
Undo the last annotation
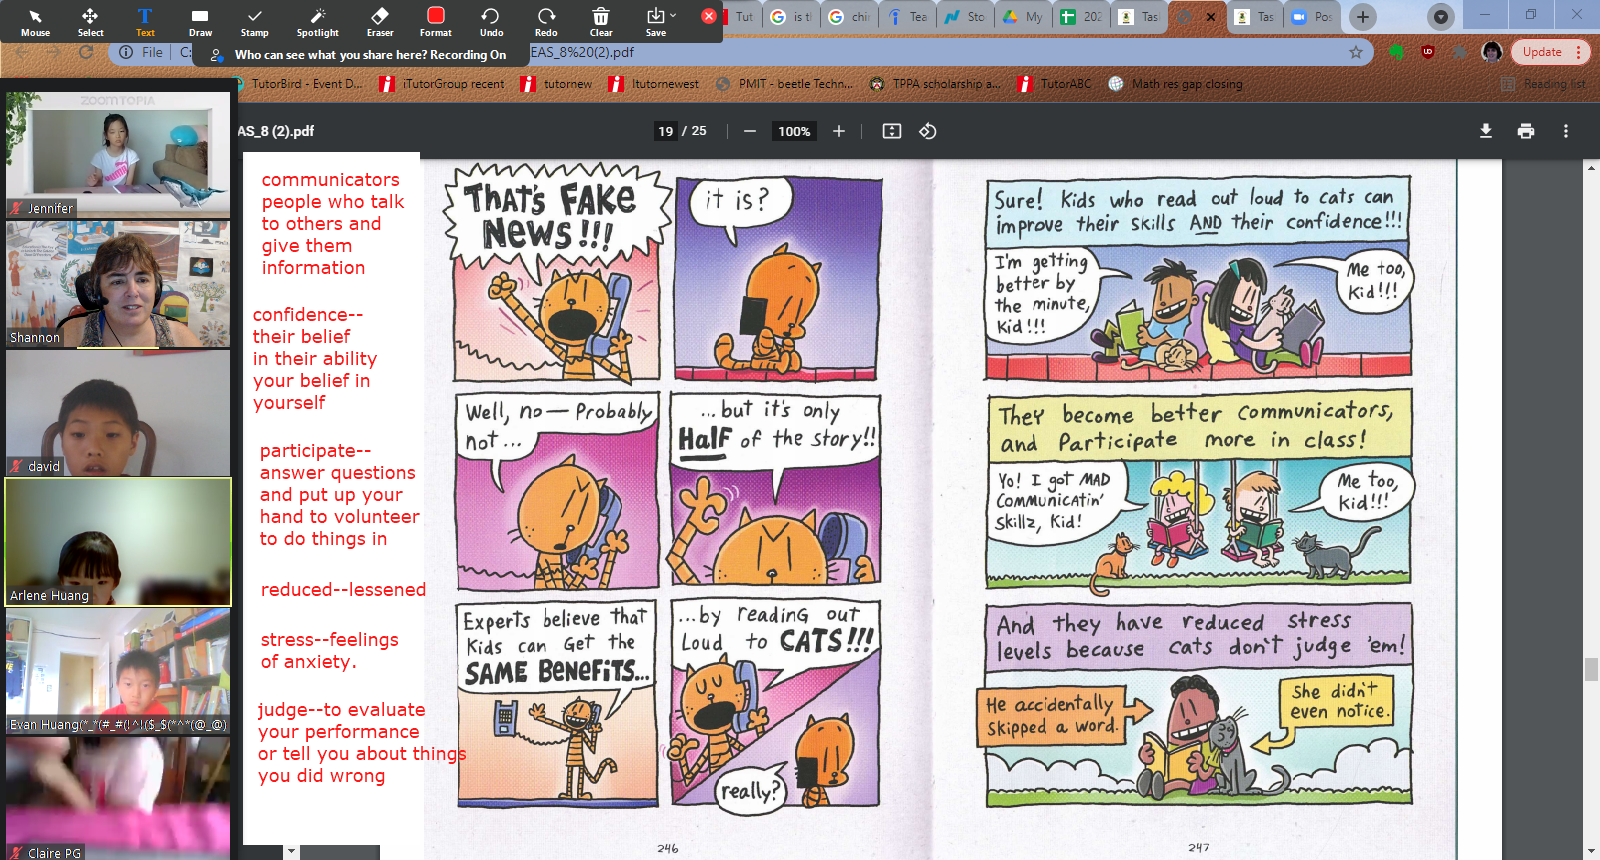[x=491, y=22]
